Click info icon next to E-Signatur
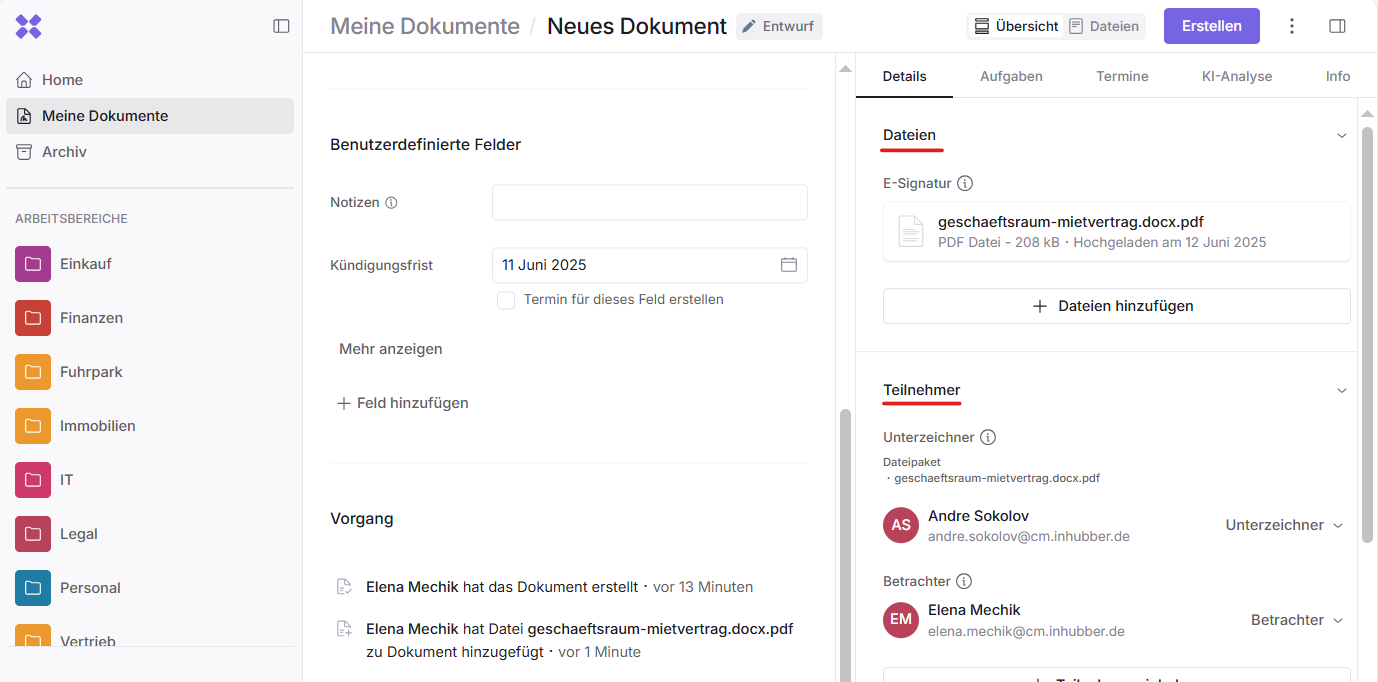The height and width of the screenshot is (682, 1378). pyautogui.click(x=965, y=183)
